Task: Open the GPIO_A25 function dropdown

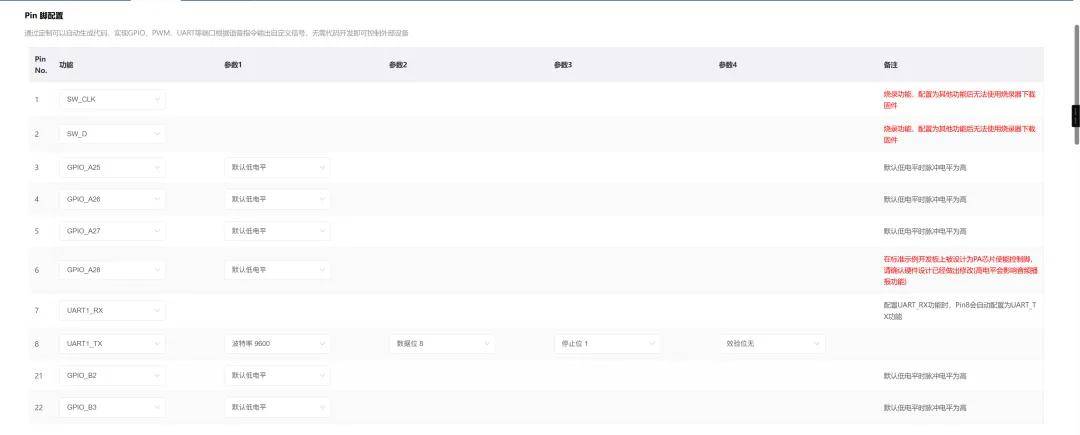Action: coord(112,167)
